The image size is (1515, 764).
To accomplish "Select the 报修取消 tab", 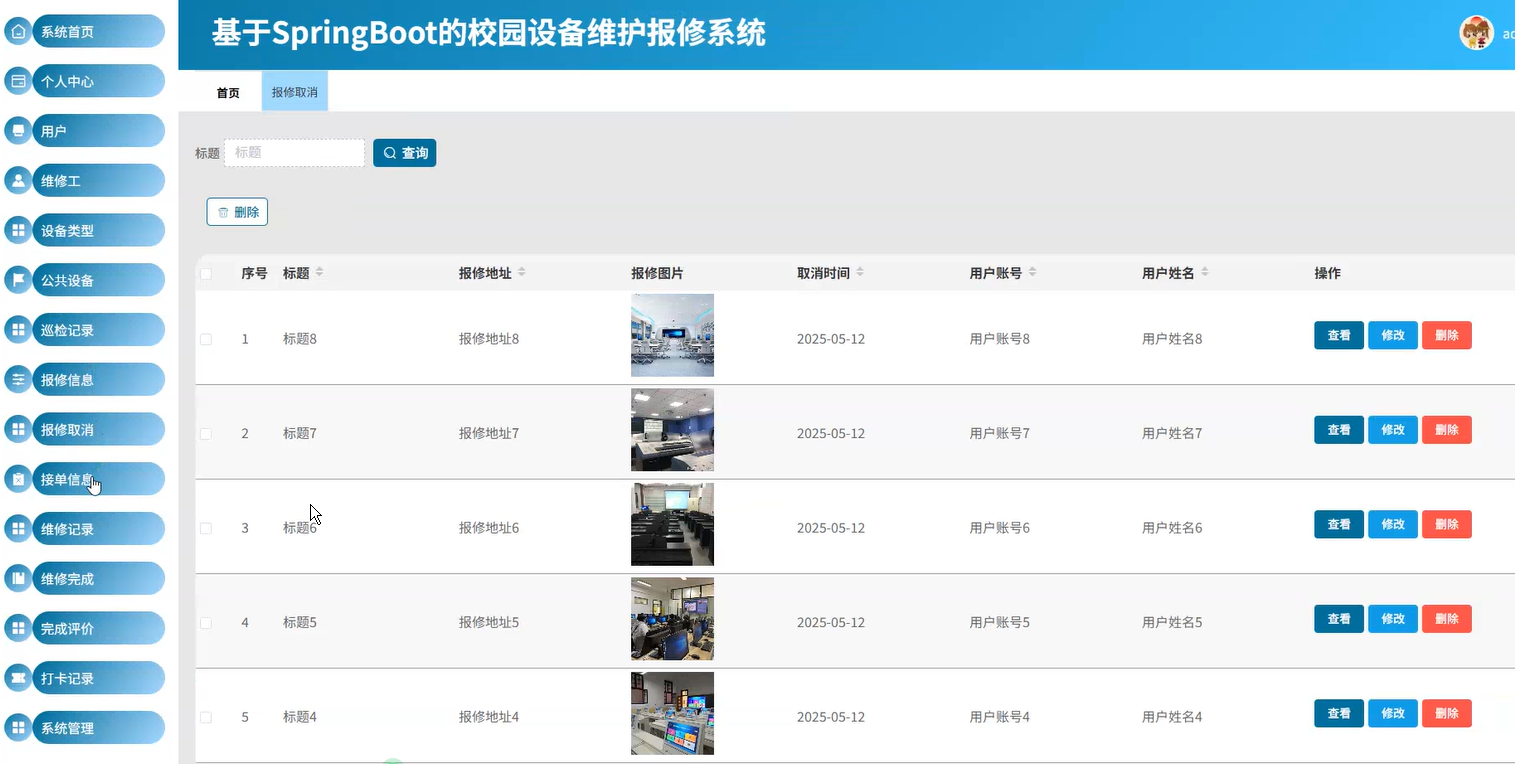I will click(295, 91).
